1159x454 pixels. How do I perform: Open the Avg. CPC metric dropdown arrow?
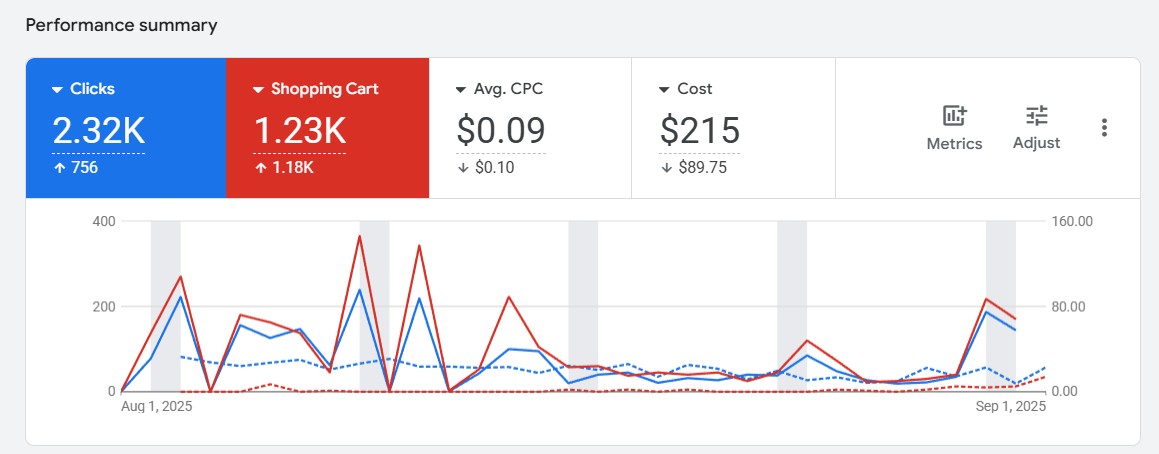[x=461, y=90]
